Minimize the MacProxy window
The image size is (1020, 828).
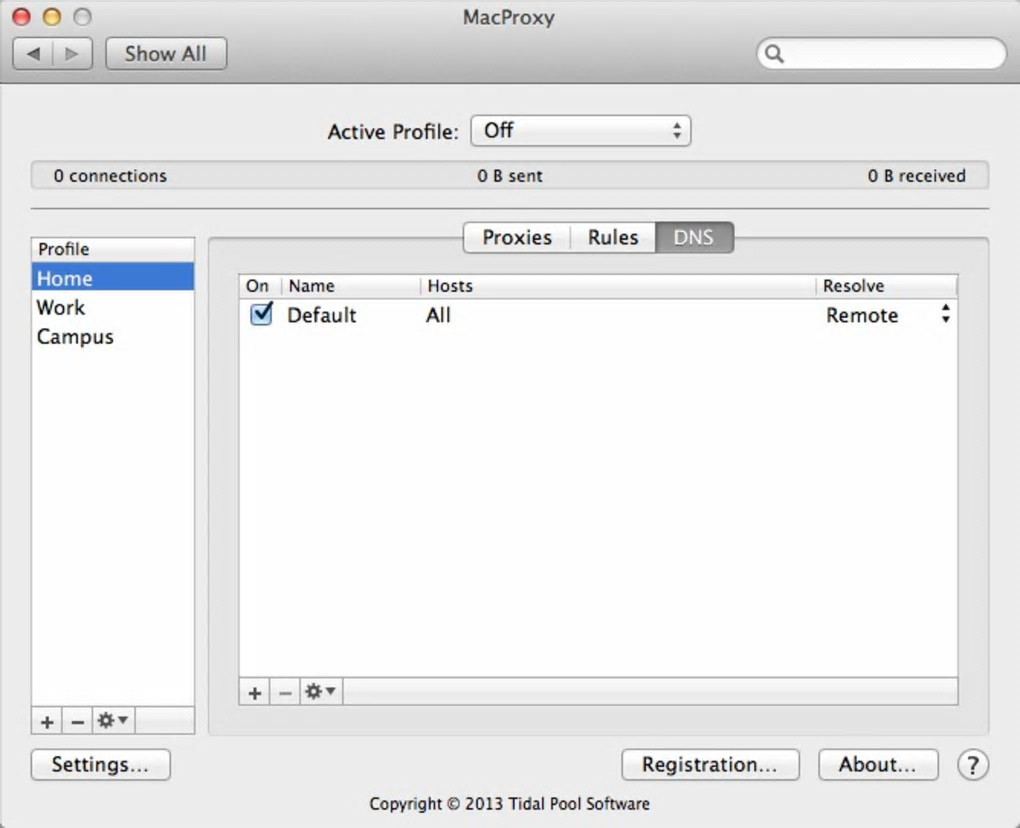tap(52, 17)
